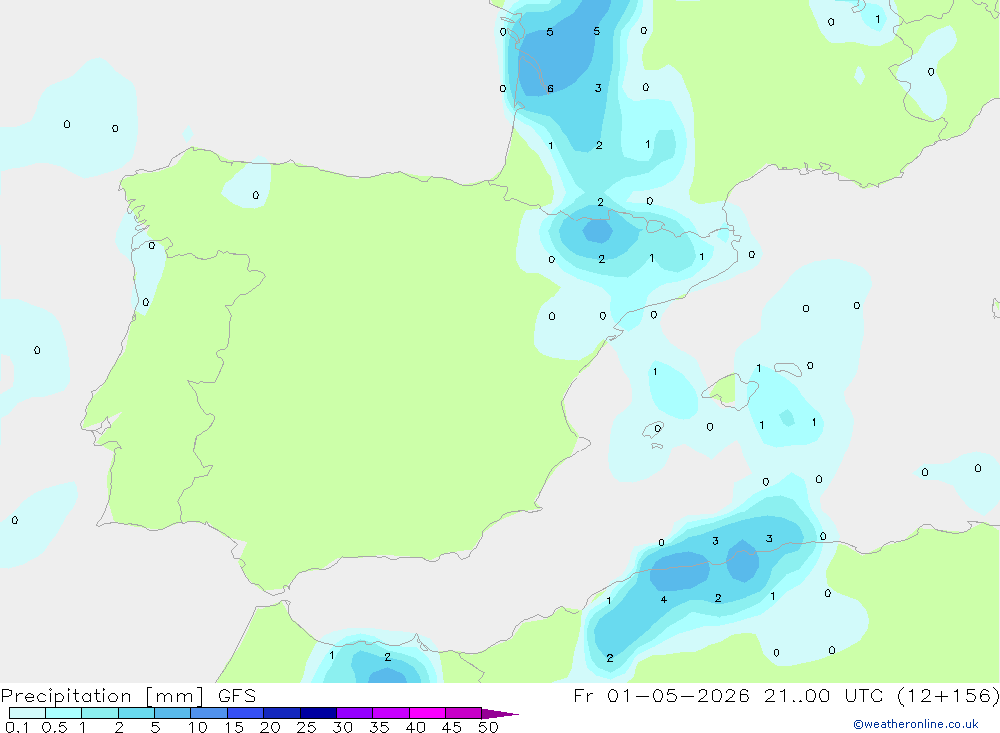
Task: Pick the 0.1–0.5 mm legend color swatch
Action: point(27,713)
